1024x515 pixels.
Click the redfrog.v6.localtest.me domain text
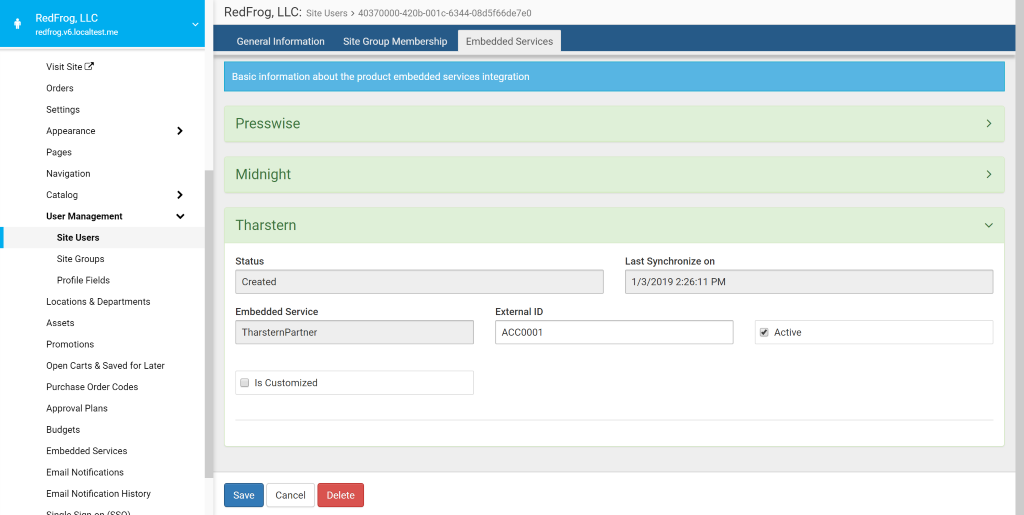pyautogui.click(x=76, y=32)
